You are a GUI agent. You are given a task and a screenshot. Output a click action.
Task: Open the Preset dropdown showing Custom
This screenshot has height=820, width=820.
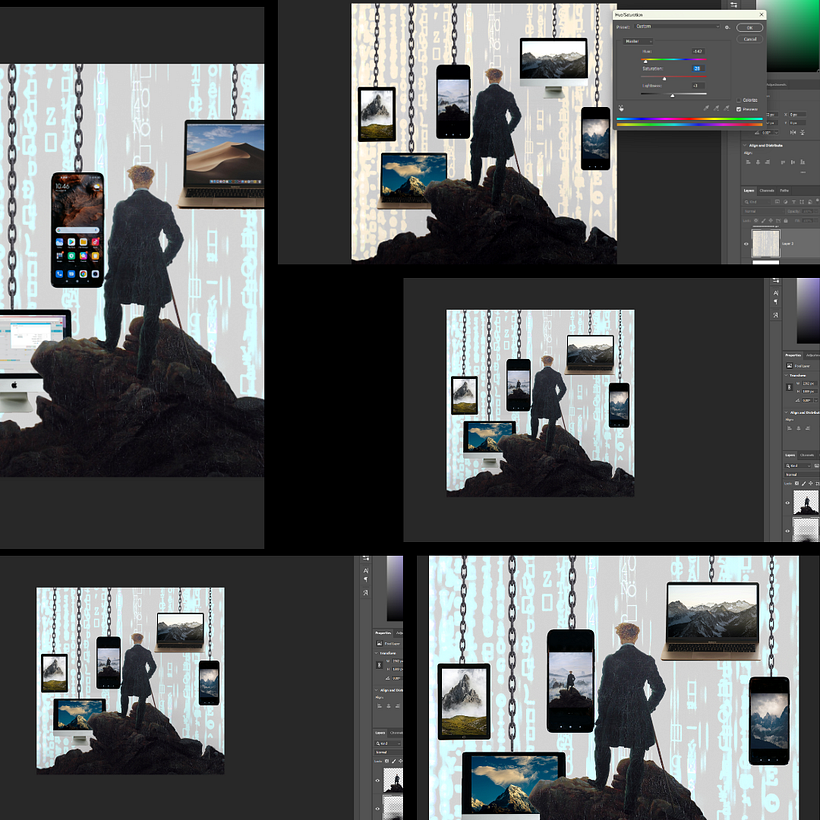click(678, 27)
